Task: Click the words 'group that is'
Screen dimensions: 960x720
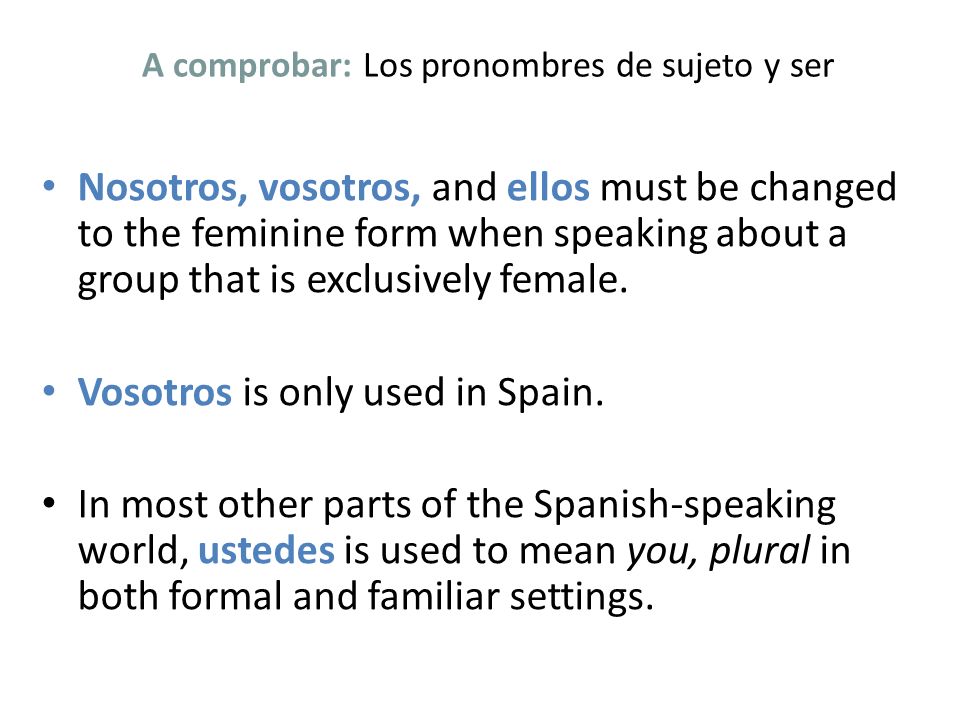Action: tap(186, 281)
